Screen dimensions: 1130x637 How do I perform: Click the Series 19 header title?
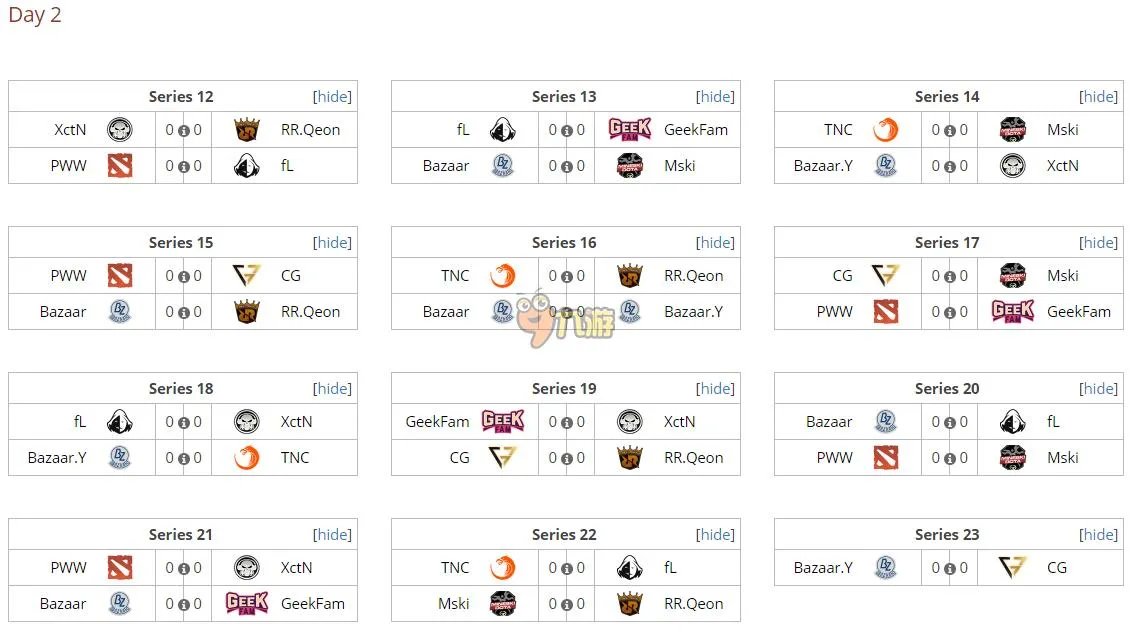564,389
